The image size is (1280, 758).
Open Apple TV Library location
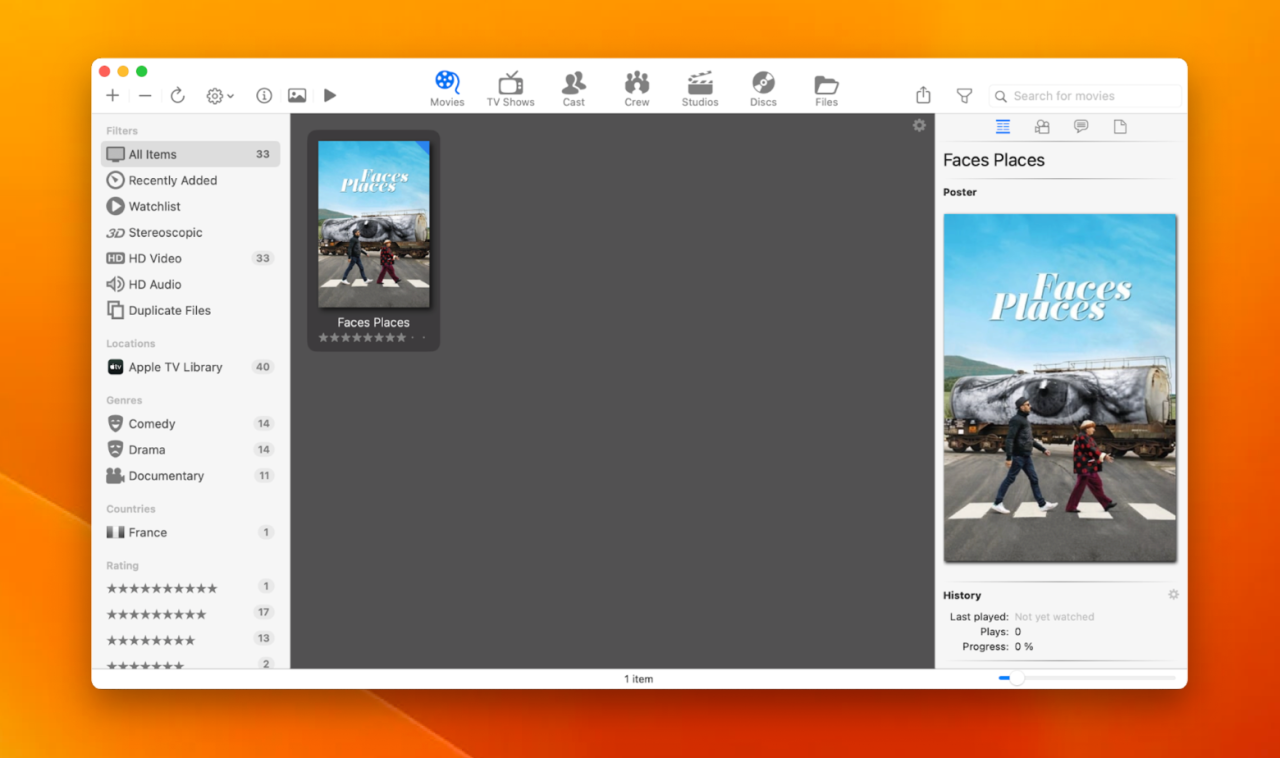pos(190,367)
